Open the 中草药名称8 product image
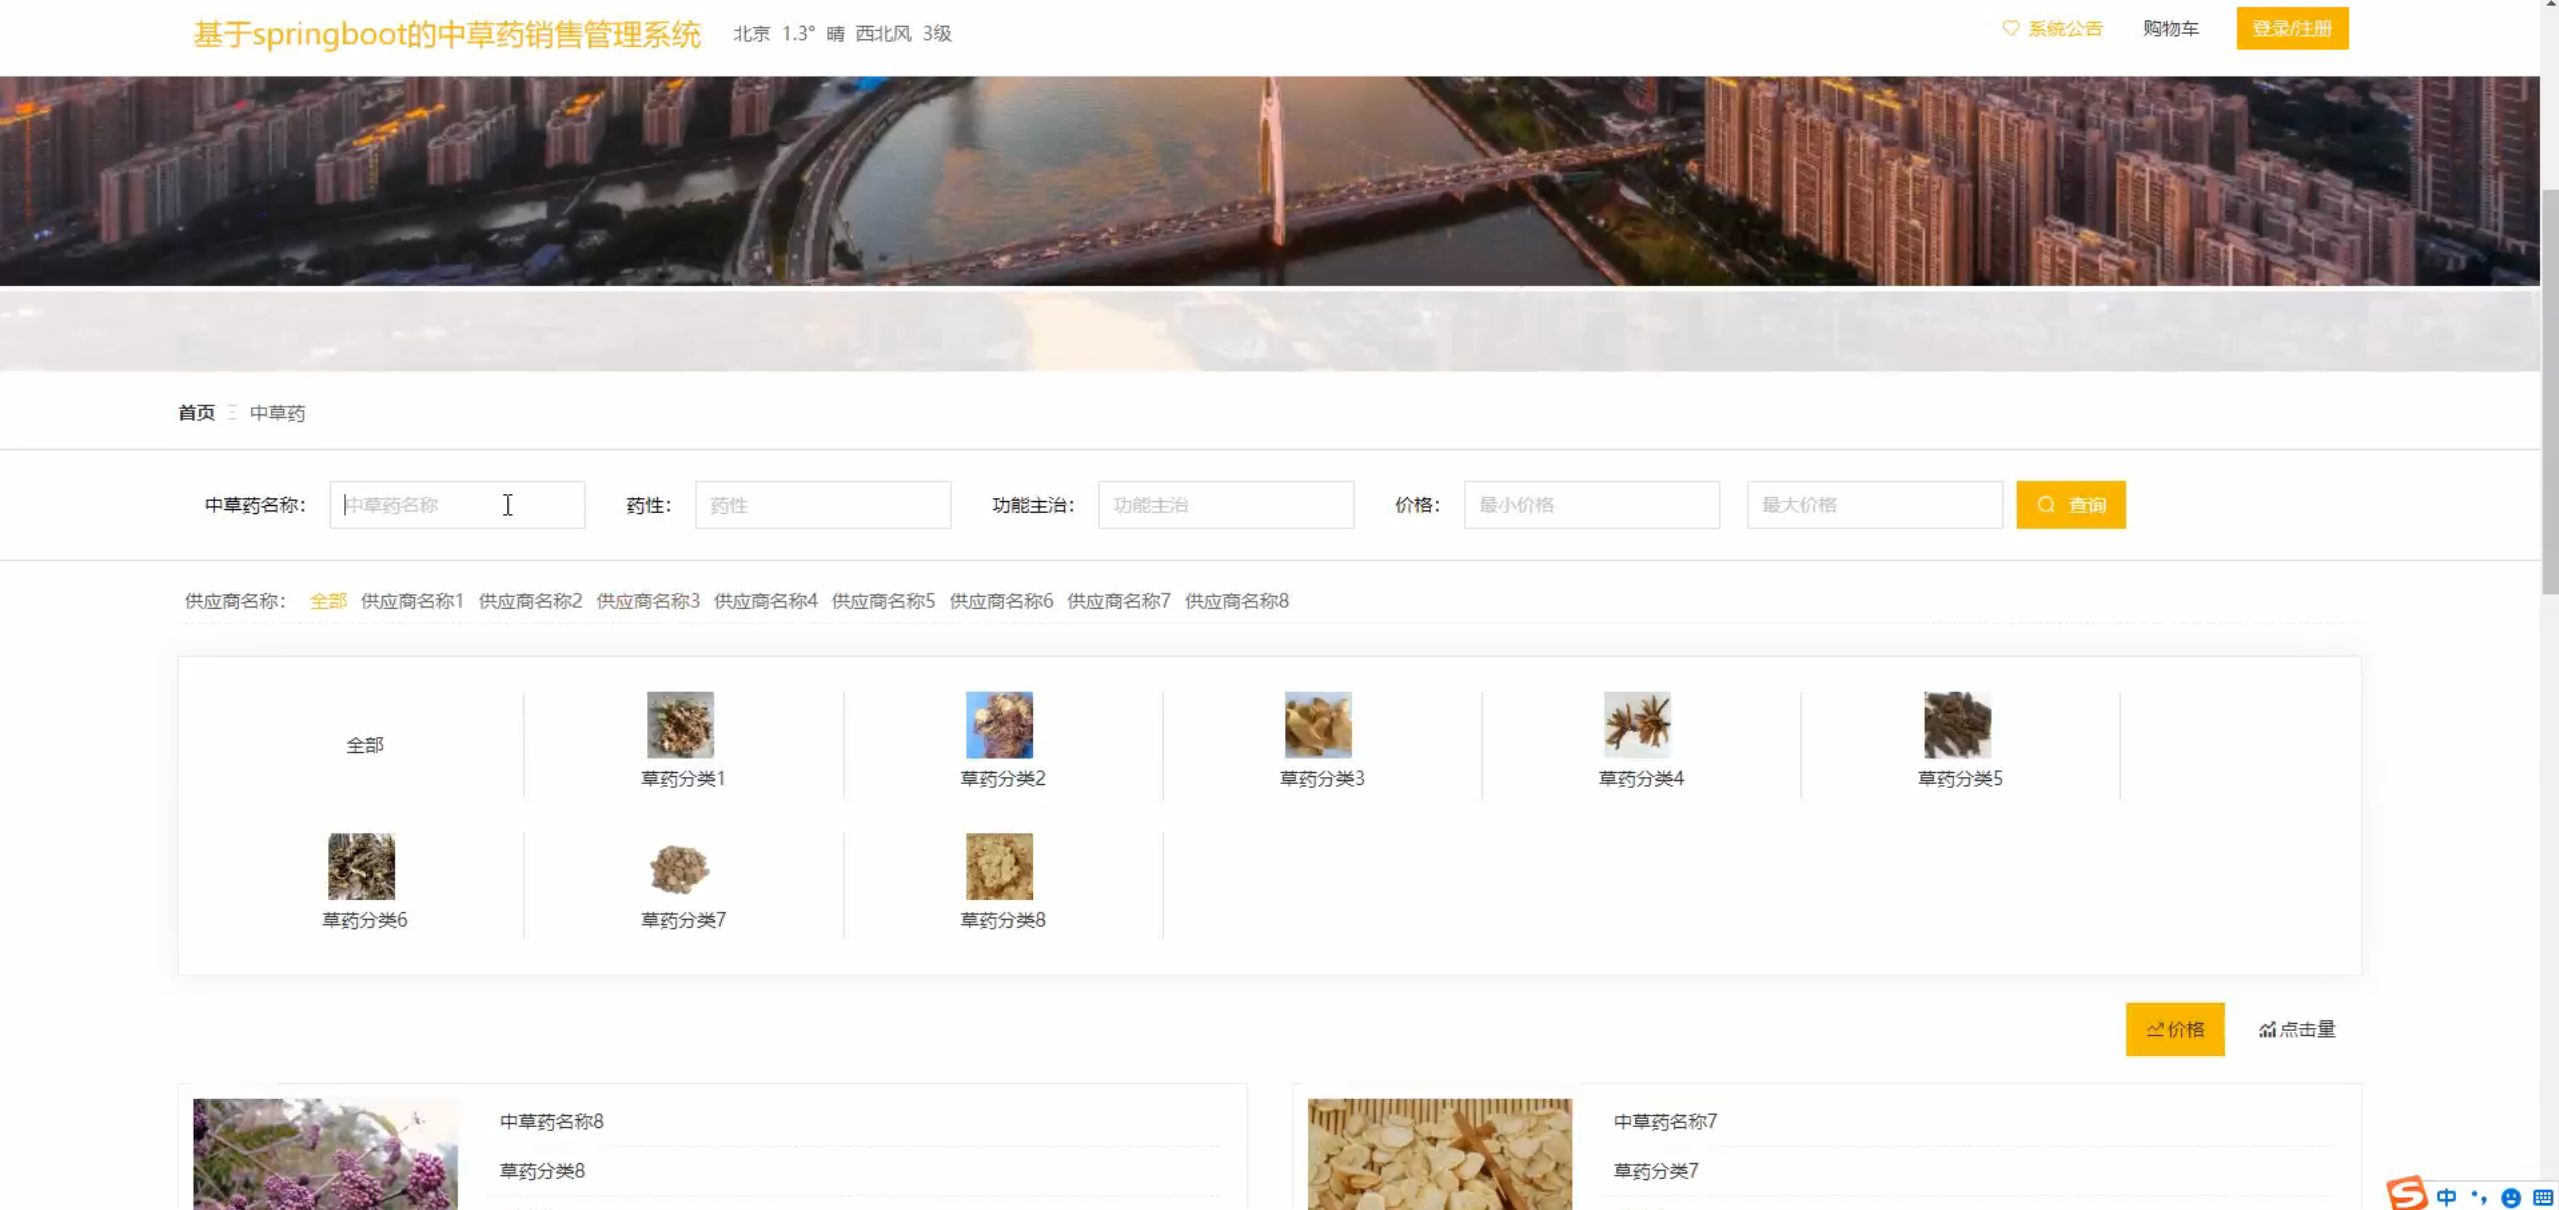2559x1210 pixels. (x=325, y=1153)
